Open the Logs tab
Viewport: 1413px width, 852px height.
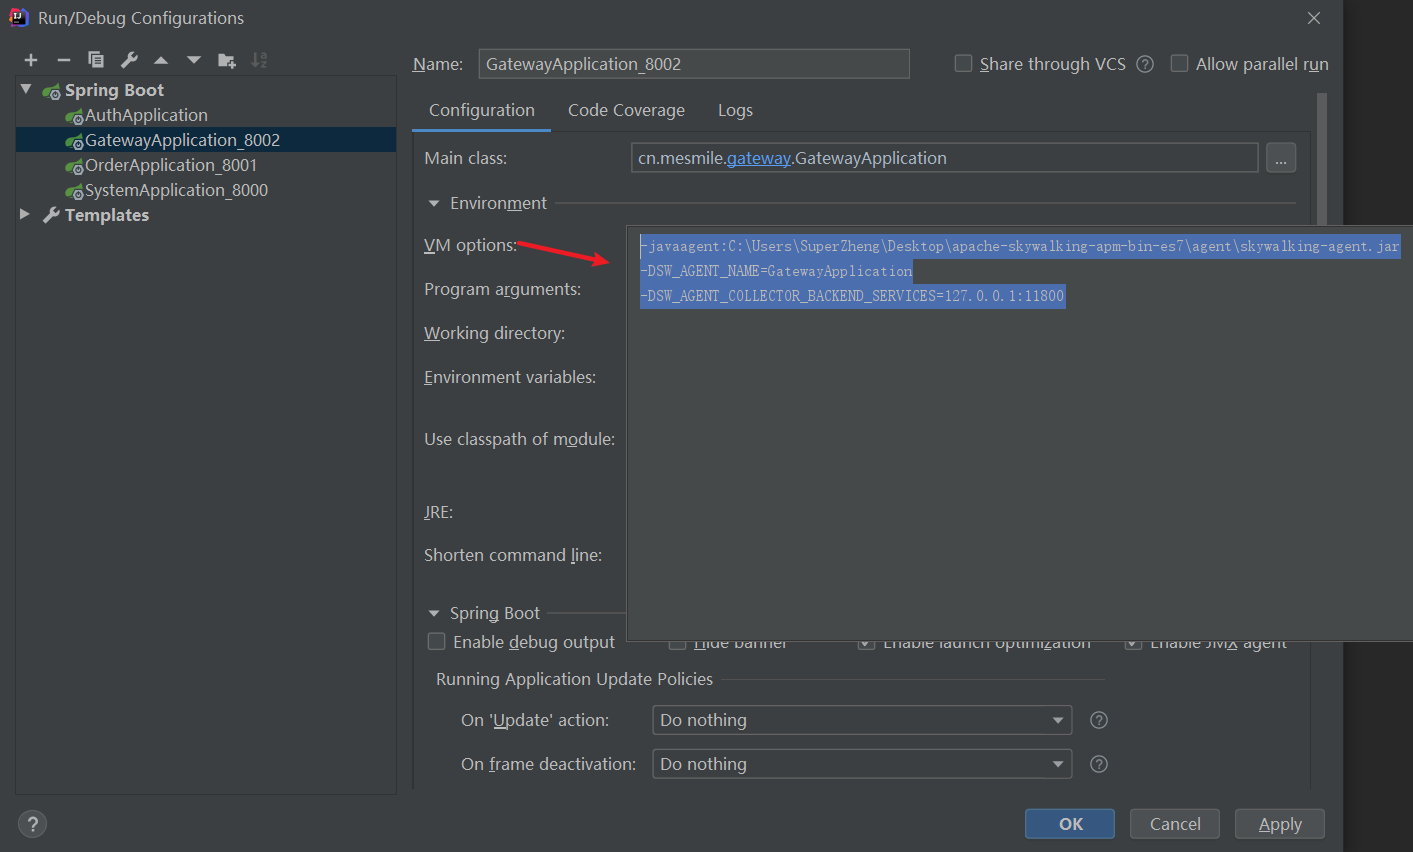point(735,110)
